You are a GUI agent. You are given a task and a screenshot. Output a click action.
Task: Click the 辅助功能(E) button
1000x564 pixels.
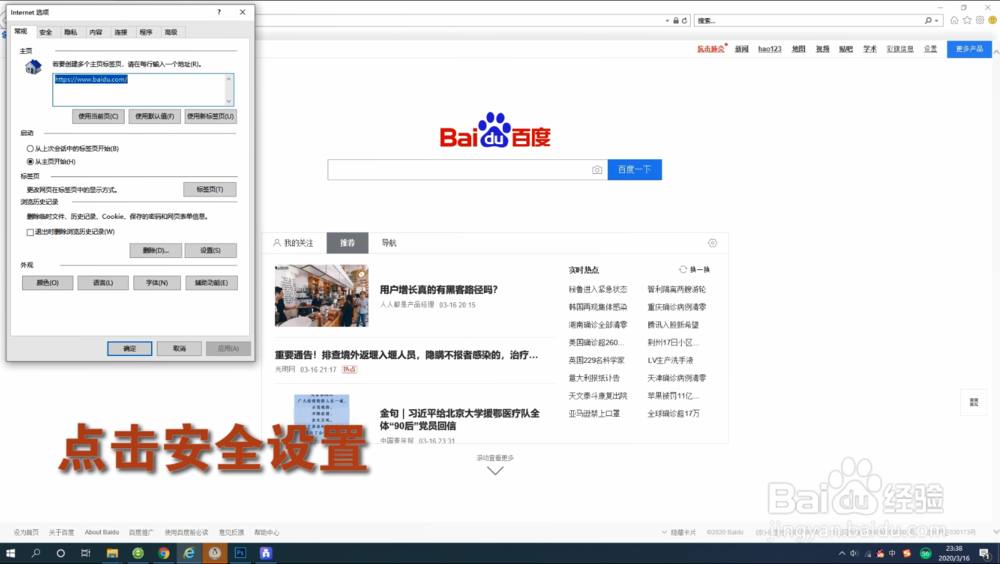(x=212, y=283)
